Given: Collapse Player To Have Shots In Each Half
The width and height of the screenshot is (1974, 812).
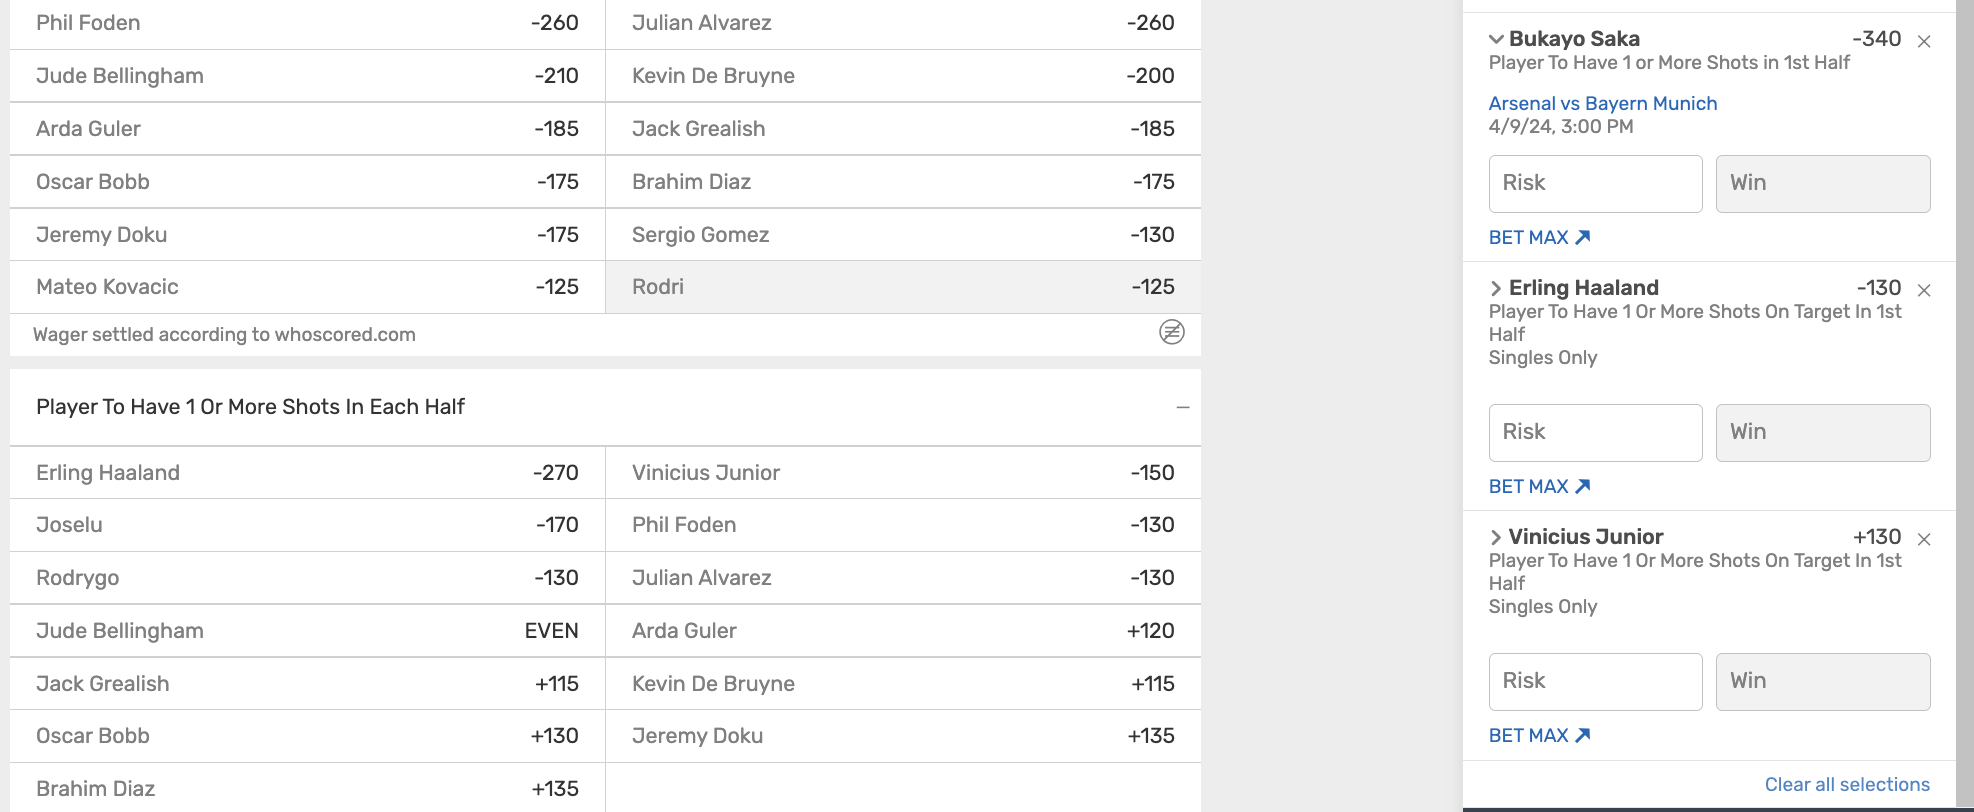Looking at the screenshot, I should pyautogui.click(x=1183, y=407).
